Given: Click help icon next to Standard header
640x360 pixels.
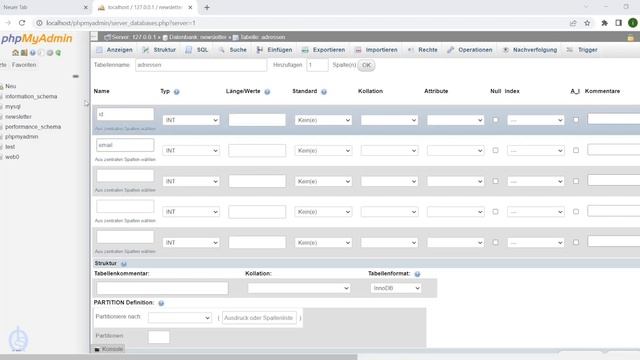Looking at the screenshot, I should click(324, 92).
